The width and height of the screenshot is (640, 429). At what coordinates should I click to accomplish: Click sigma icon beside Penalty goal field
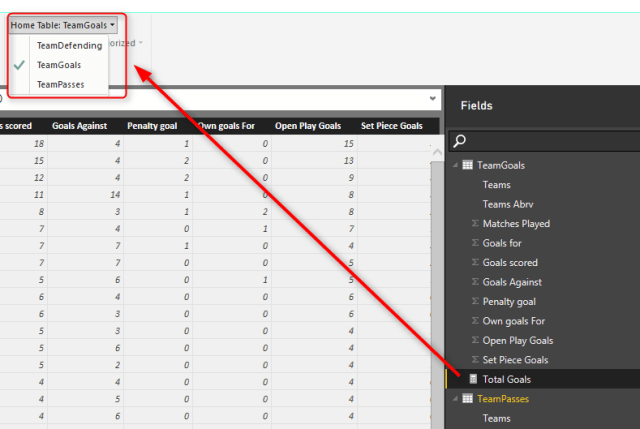pyautogui.click(x=475, y=301)
